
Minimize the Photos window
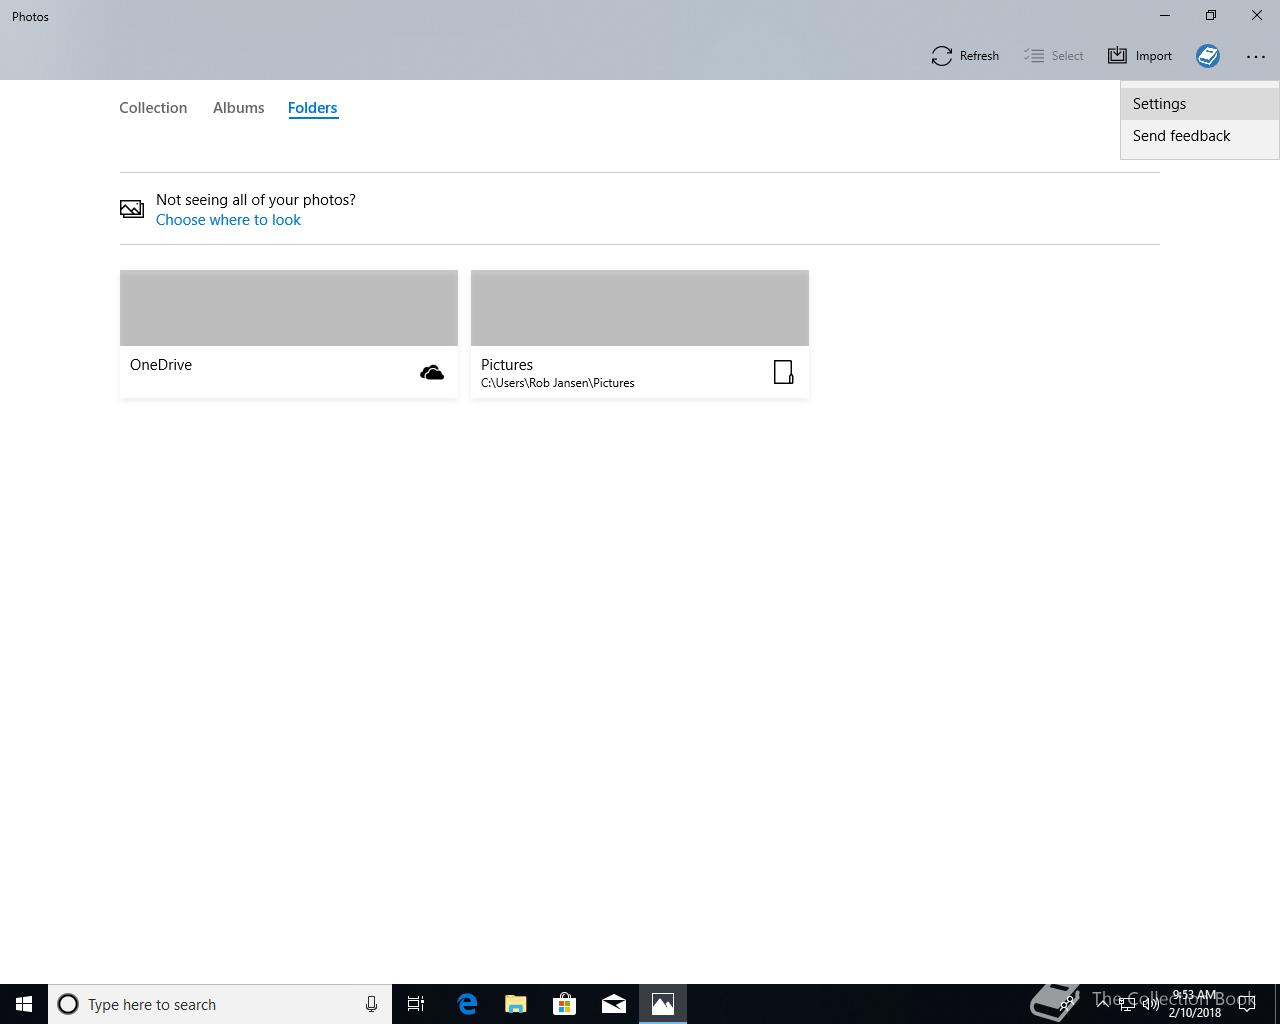[x=1165, y=16]
